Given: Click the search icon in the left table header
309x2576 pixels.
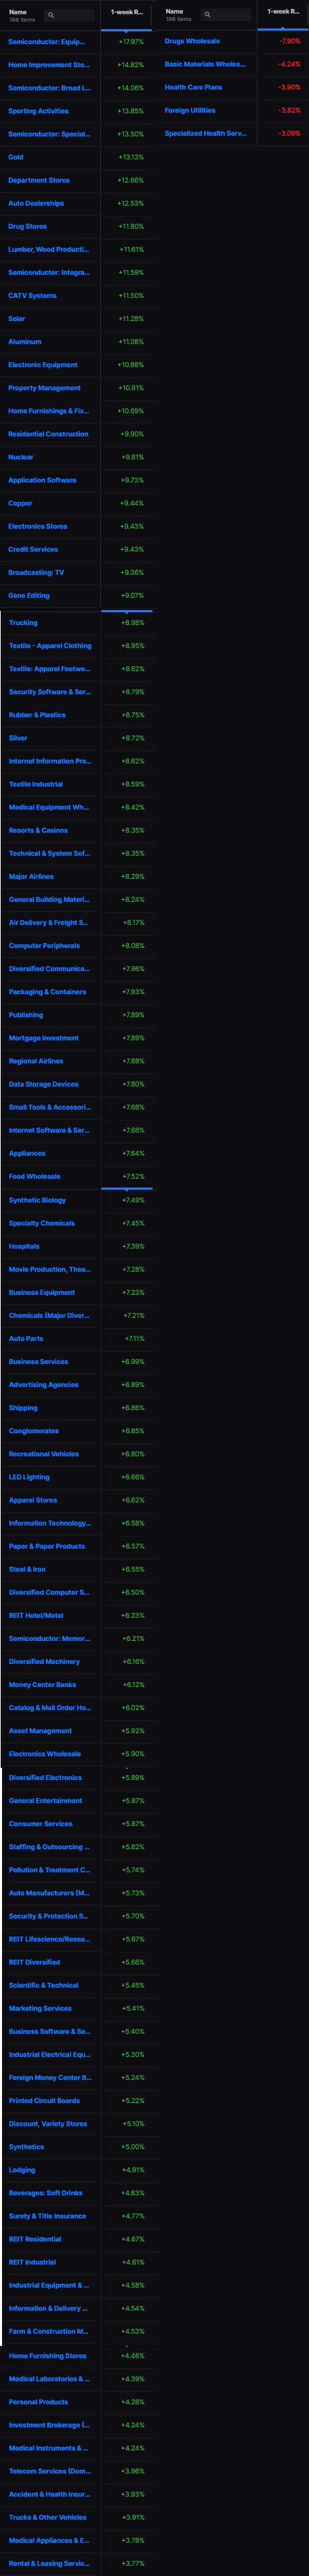Looking at the screenshot, I should [51, 15].
